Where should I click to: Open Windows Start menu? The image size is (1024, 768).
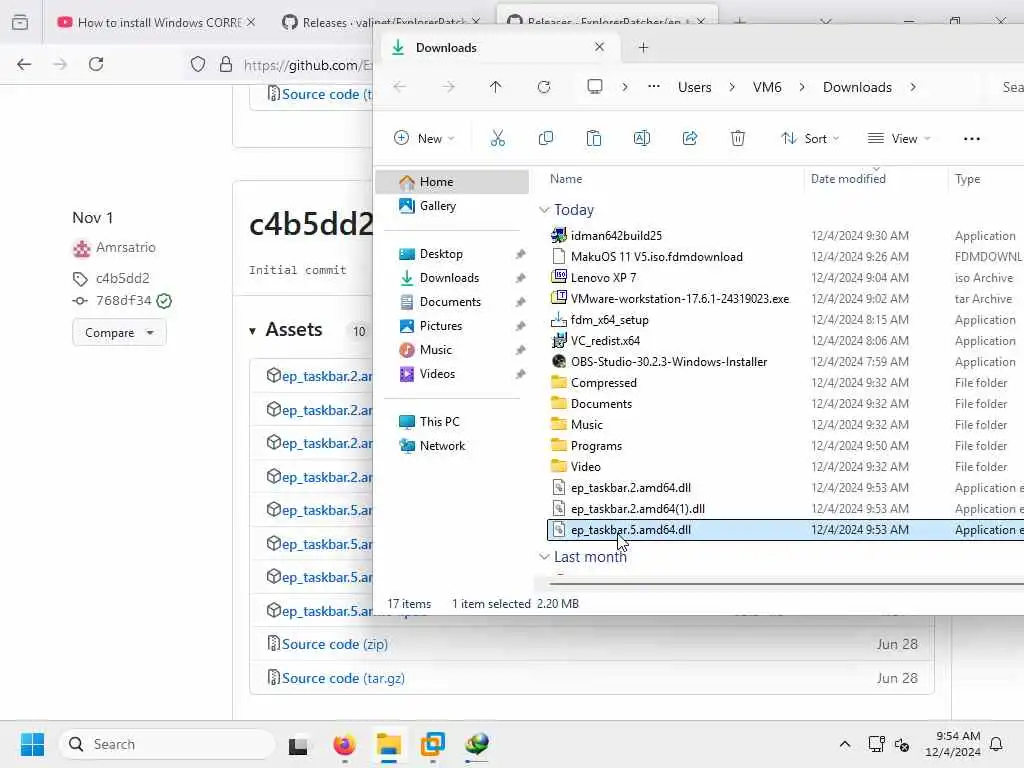(x=33, y=744)
